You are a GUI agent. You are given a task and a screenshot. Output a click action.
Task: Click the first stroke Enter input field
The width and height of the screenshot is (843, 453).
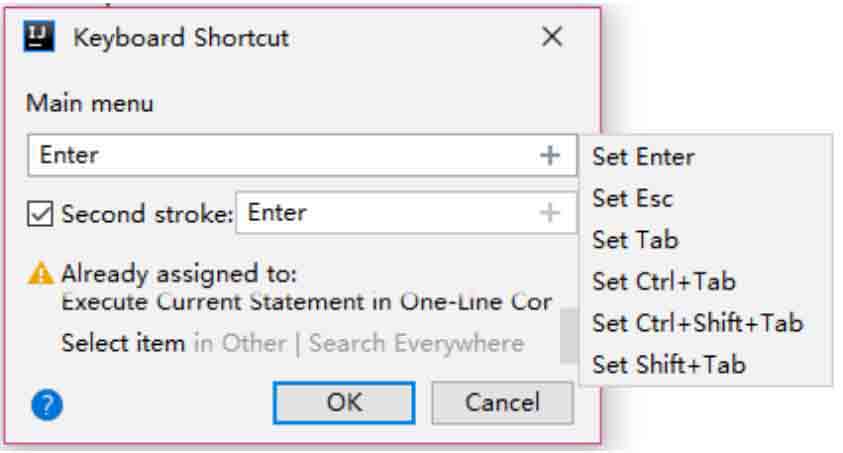click(280, 156)
